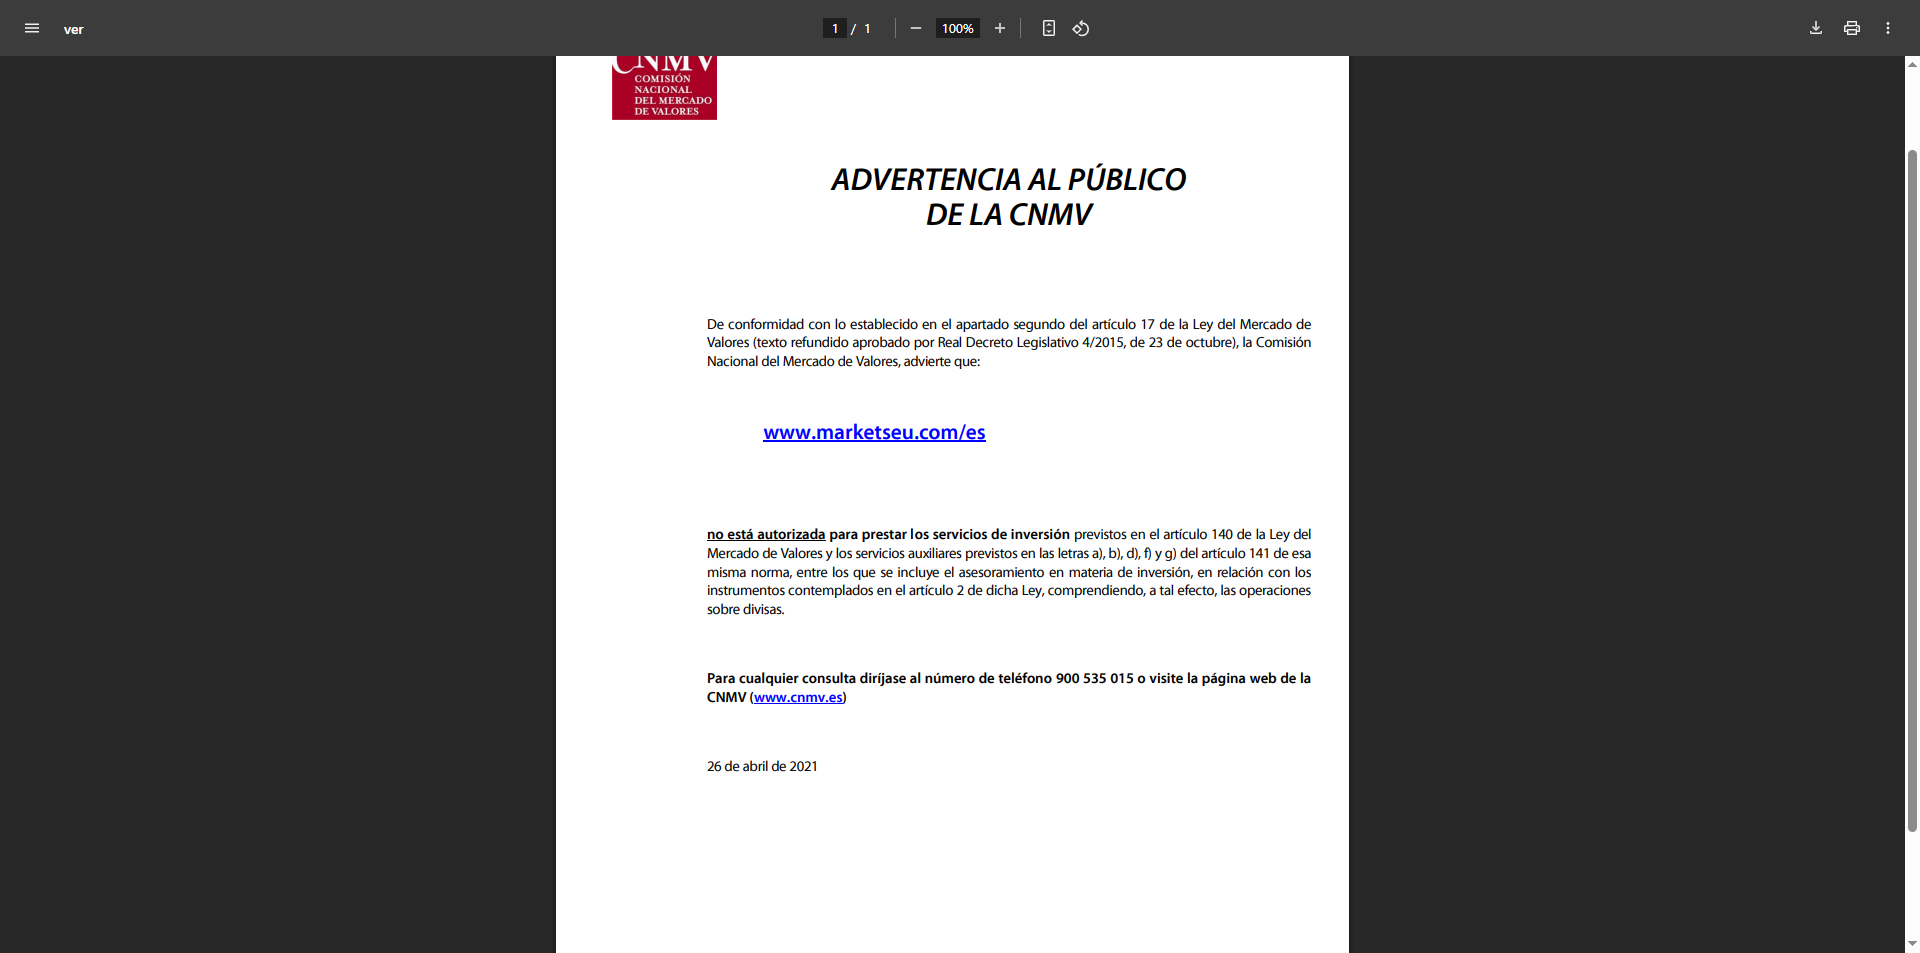Download the PDF file

coord(1815,28)
